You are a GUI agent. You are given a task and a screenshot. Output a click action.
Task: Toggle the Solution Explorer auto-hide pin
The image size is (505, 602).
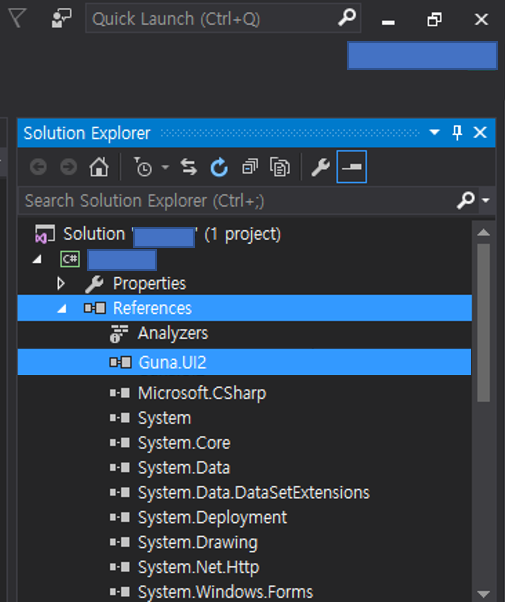(x=457, y=133)
